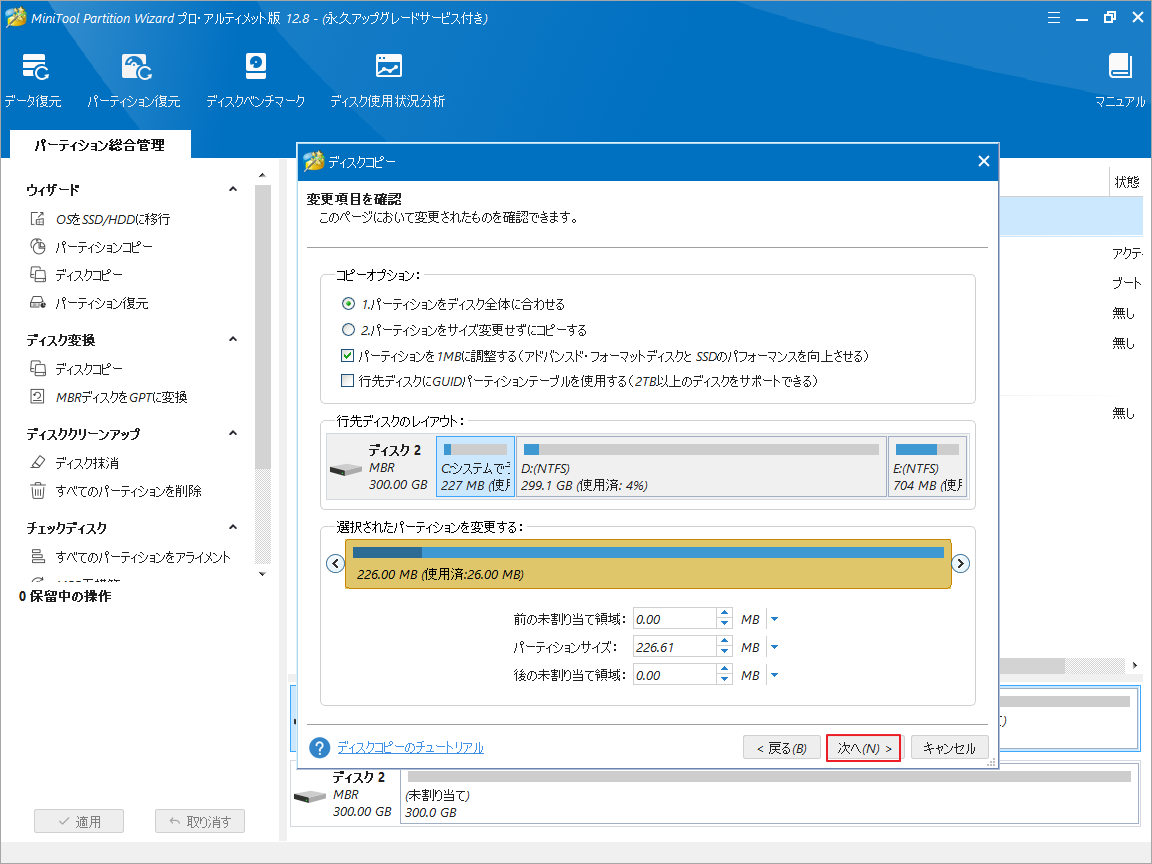Open the マニュアル book icon
This screenshot has height=864, width=1152.
coord(1120,66)
